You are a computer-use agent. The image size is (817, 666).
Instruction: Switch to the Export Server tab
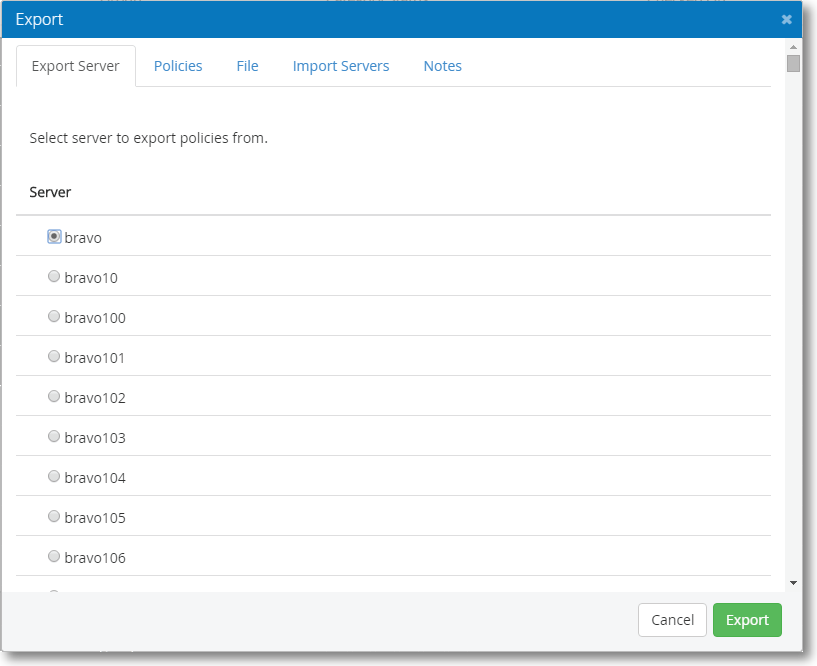click(x=76, y=66)
